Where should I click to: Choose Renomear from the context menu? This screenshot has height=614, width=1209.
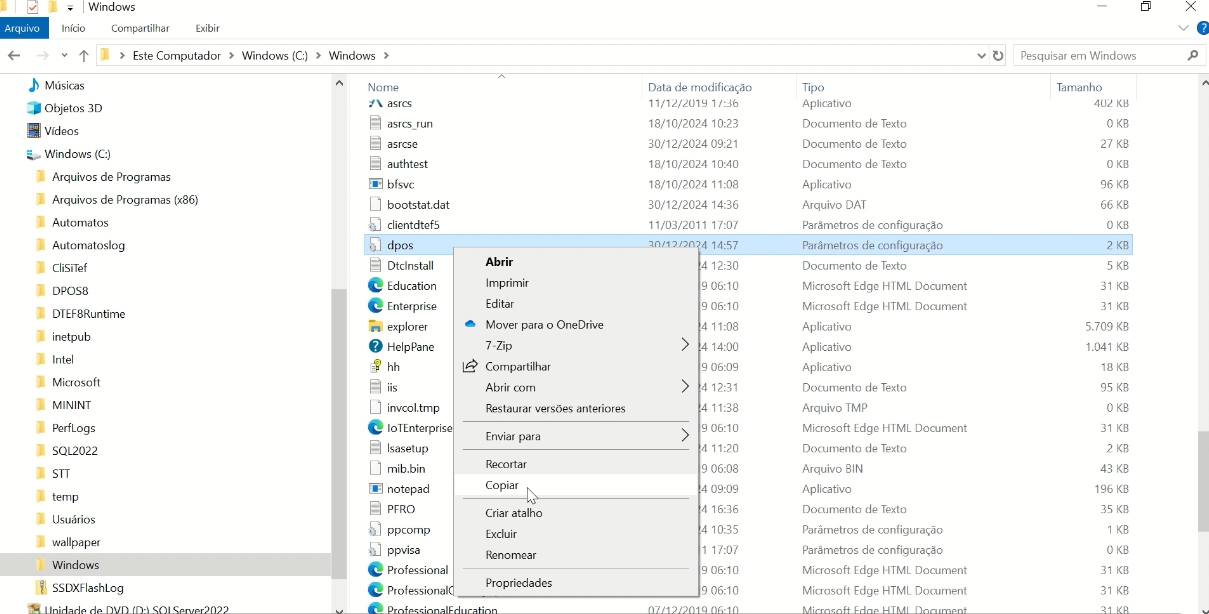click(x=511, y=555)
